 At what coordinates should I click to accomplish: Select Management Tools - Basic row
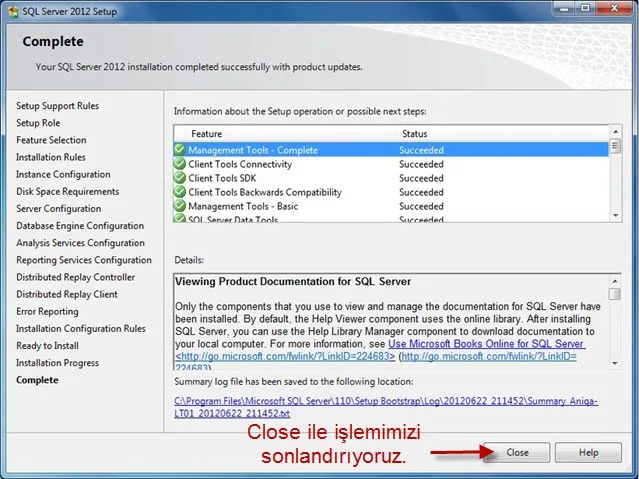(x=391, y=206)
